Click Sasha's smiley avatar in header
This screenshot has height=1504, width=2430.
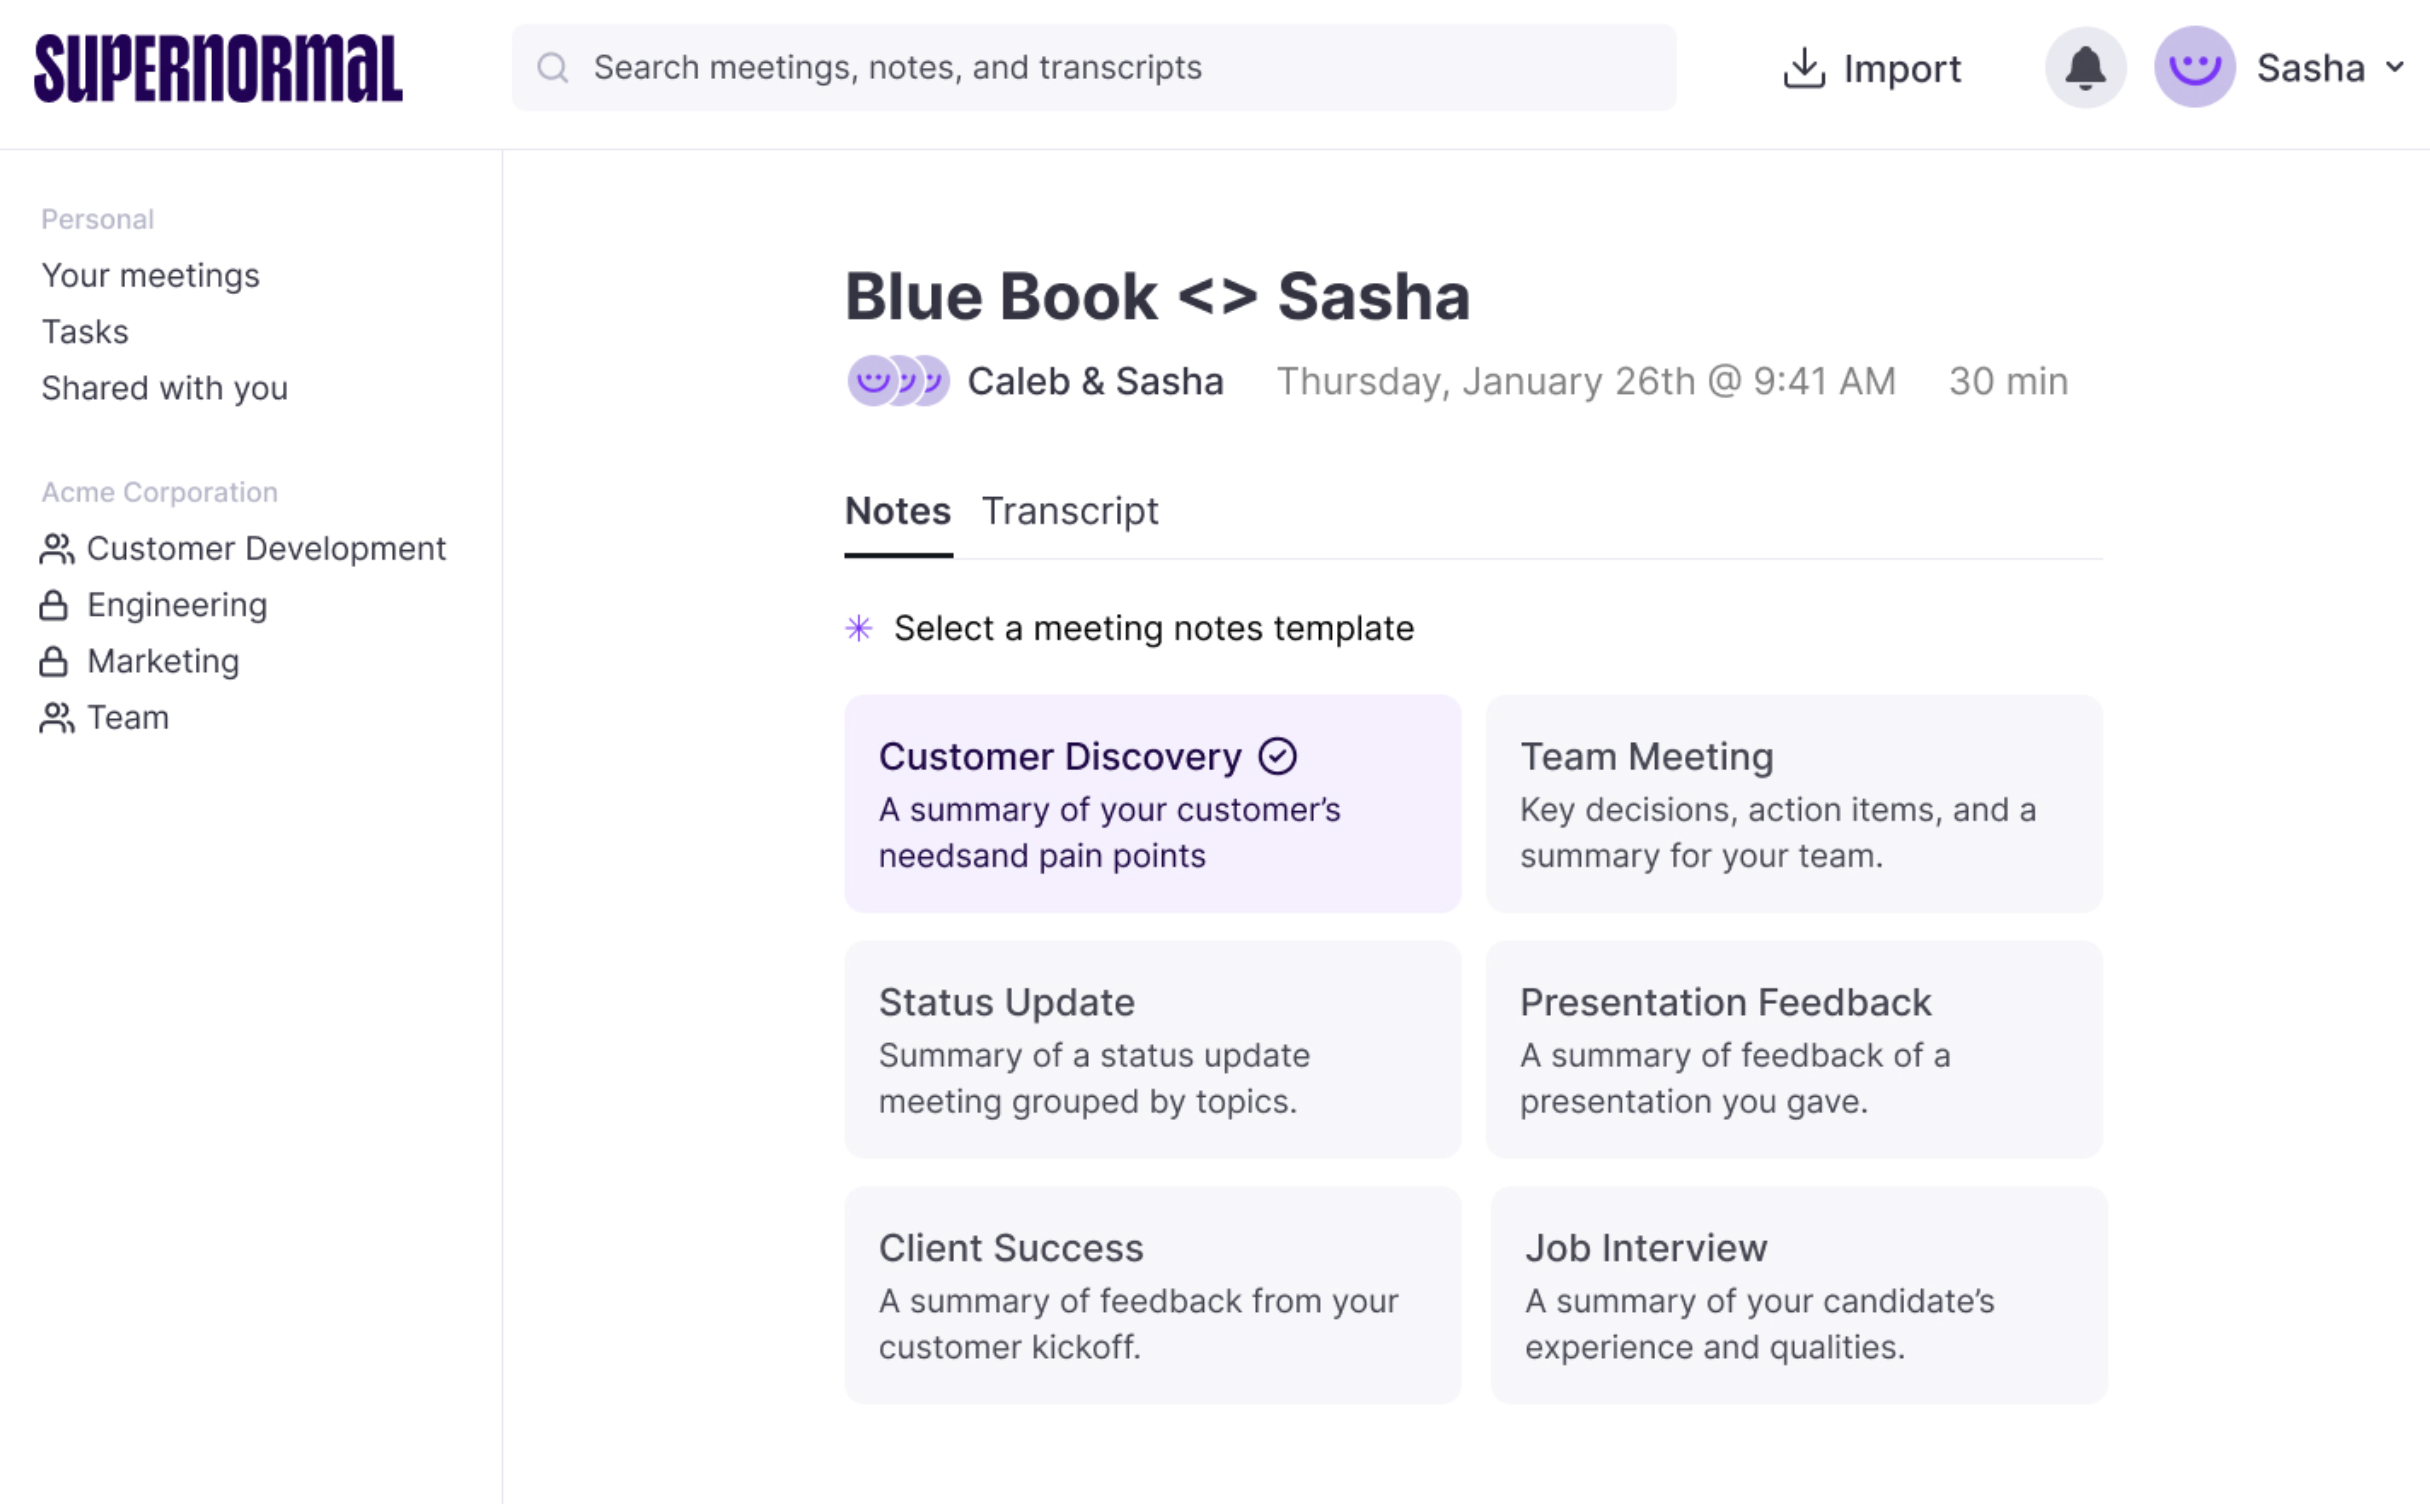(x=2193, y=68)
